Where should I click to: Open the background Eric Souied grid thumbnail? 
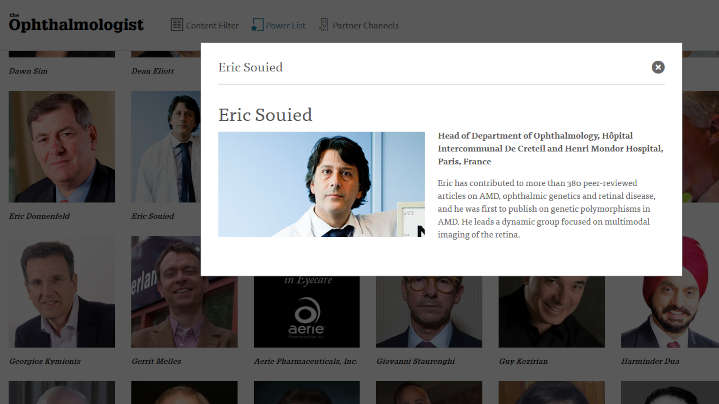click(166, 147)
